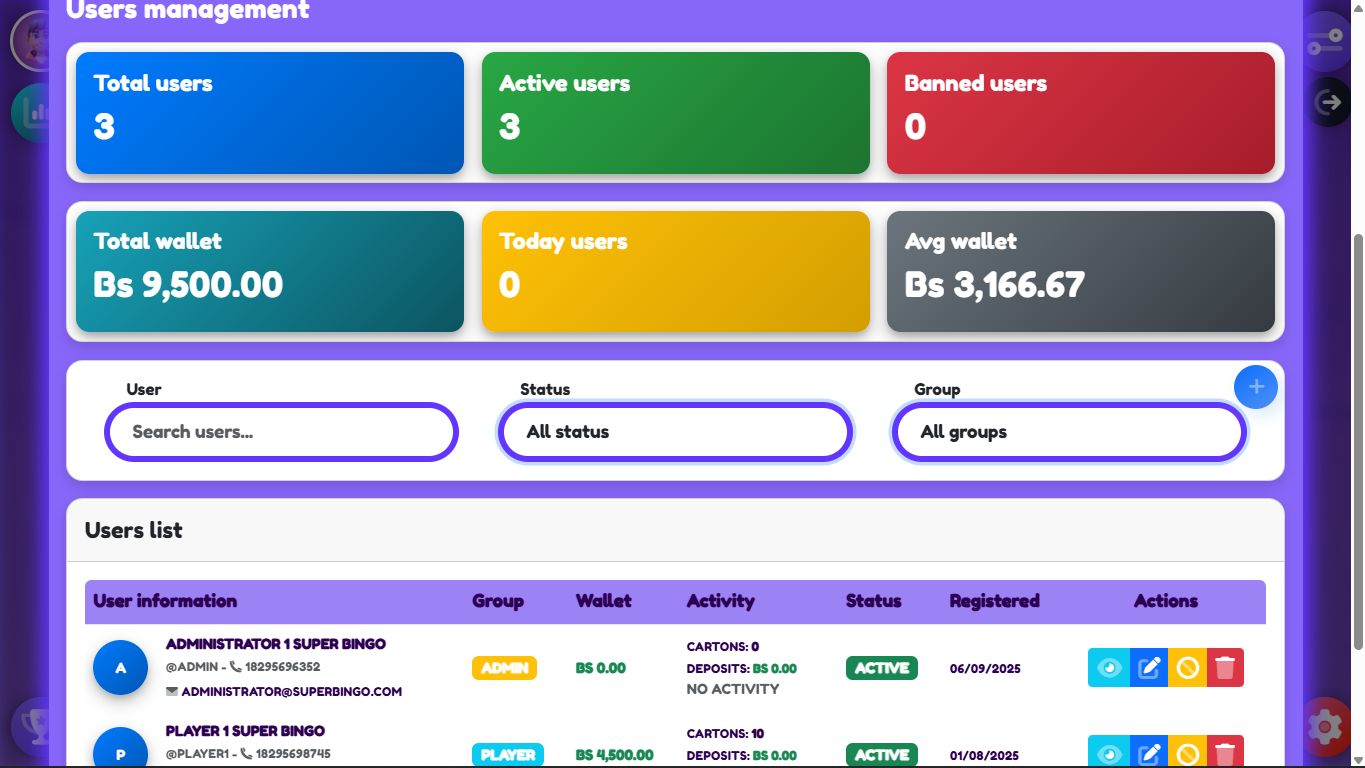Click the administrator@superbingo.com email

coord(292,691)
